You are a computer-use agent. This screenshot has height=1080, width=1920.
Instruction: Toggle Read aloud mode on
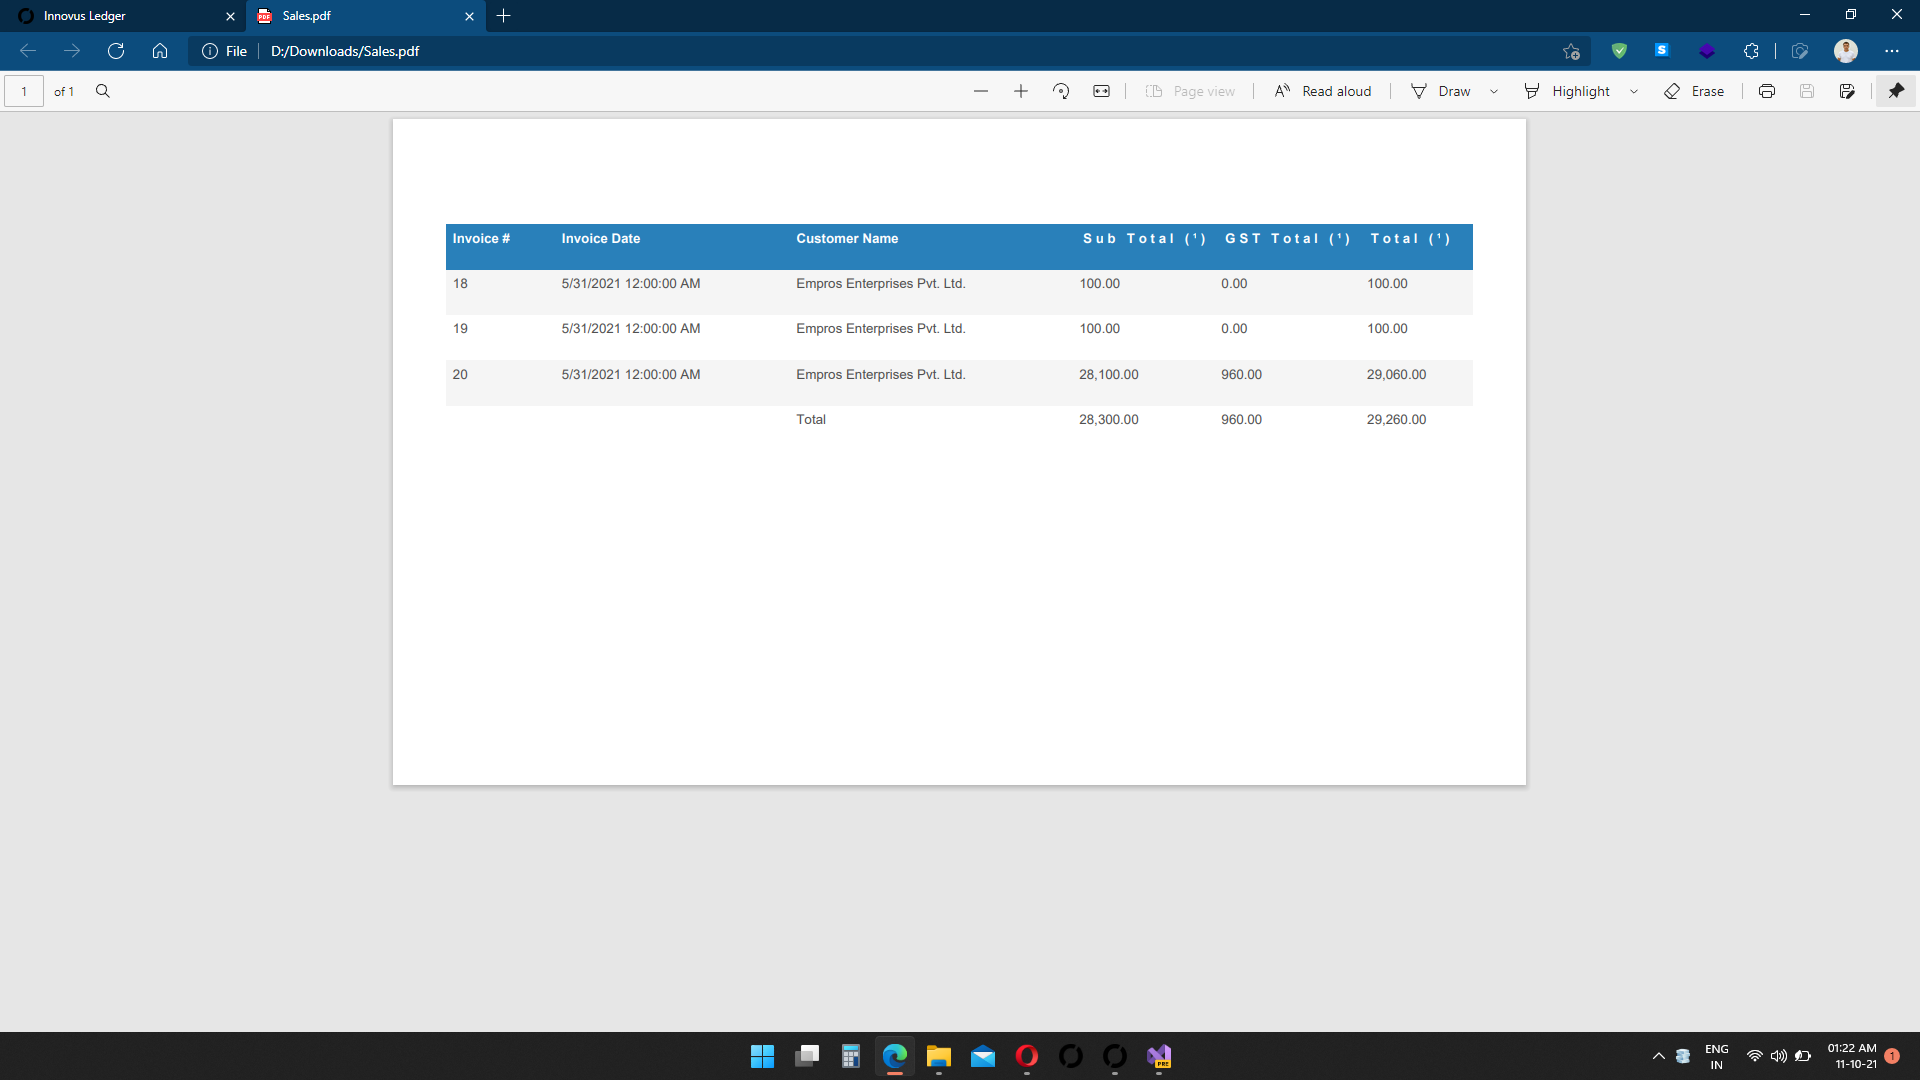pyautogui.click(x=1323, y=91)
